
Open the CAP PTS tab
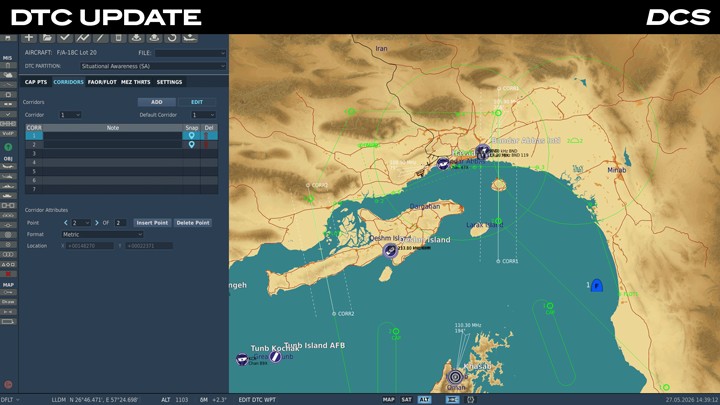(36, 82)
